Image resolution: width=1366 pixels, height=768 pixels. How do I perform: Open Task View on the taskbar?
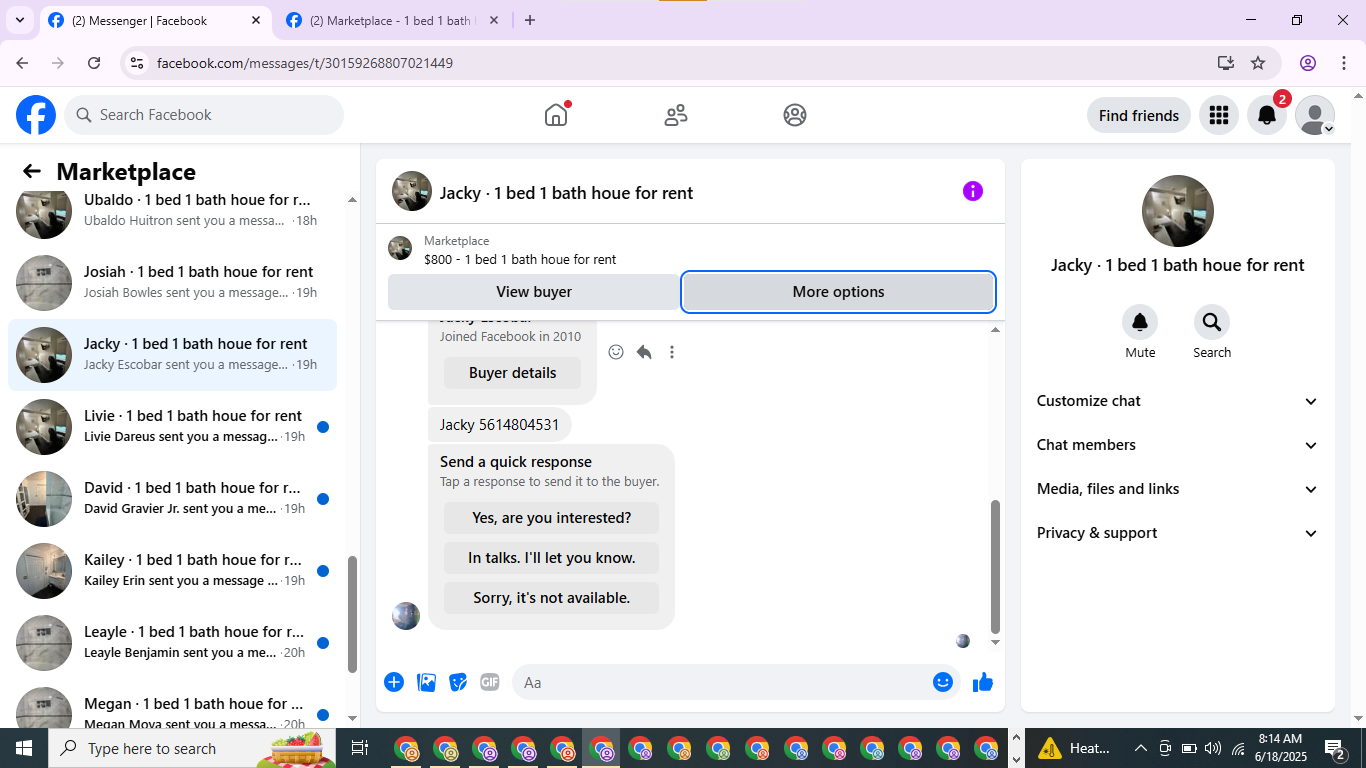point(360,748)
